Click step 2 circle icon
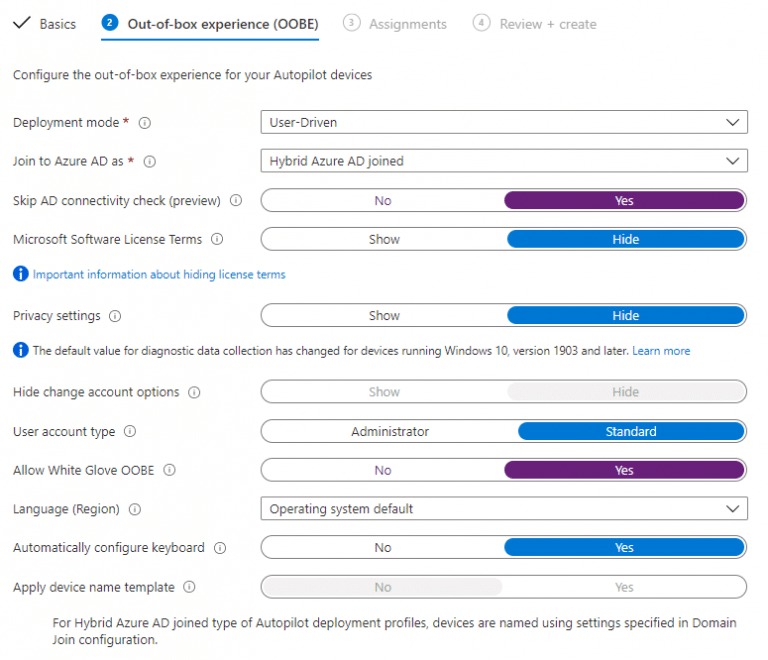Screen dimensions: 768x660 click(110, 23)
